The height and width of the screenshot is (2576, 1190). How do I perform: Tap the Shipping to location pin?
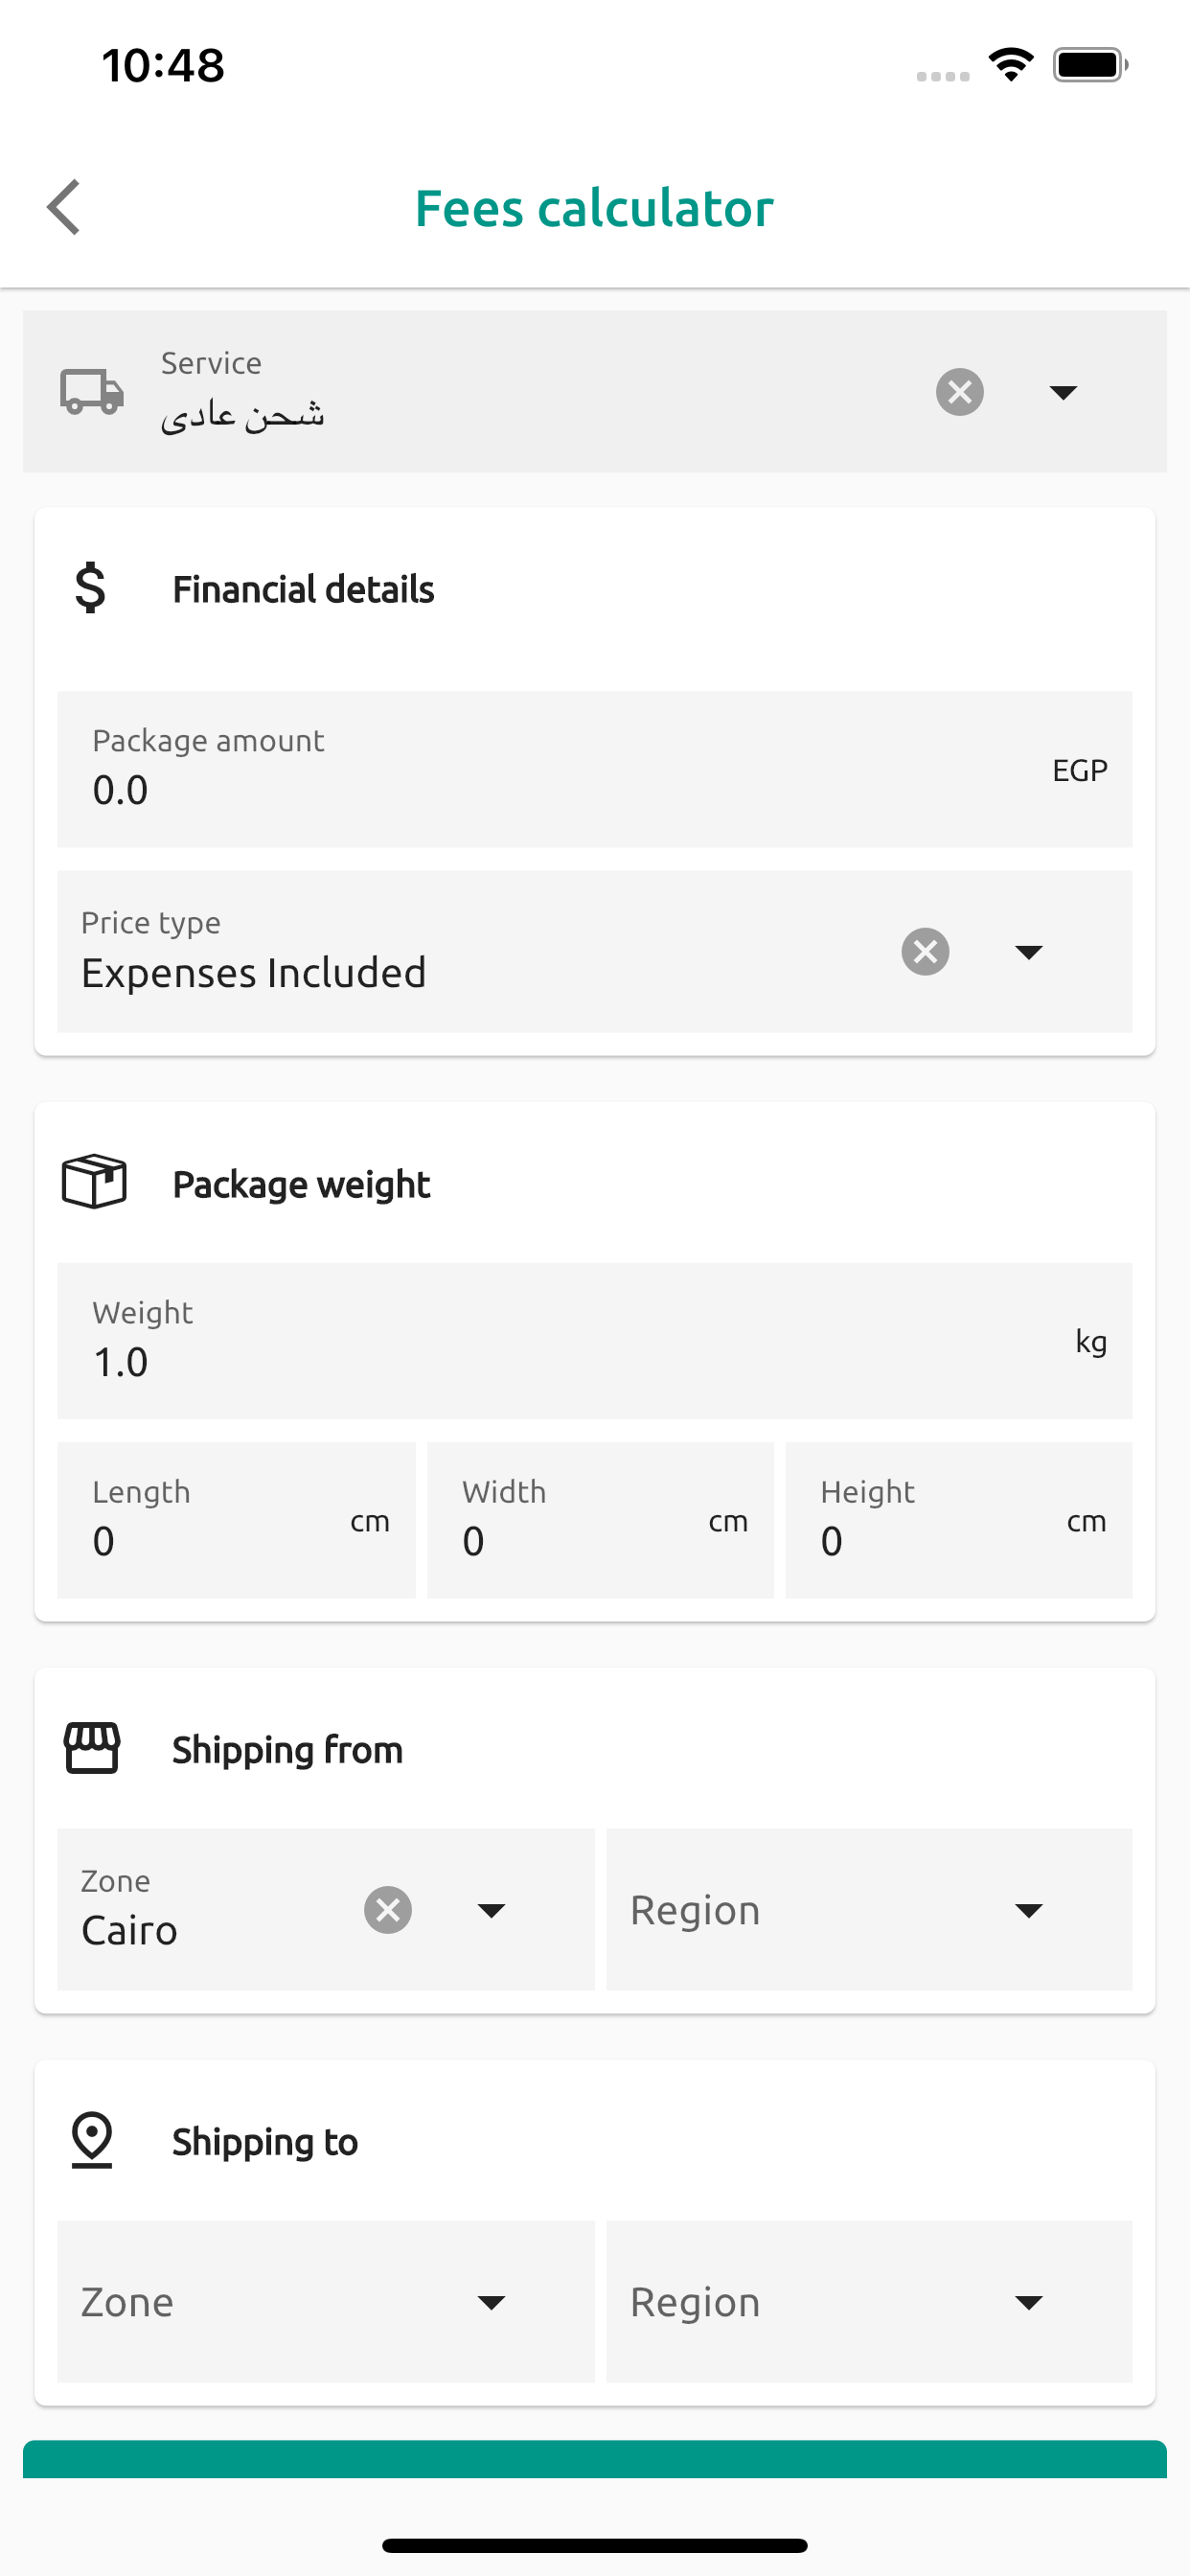(x=92, y=2140)
